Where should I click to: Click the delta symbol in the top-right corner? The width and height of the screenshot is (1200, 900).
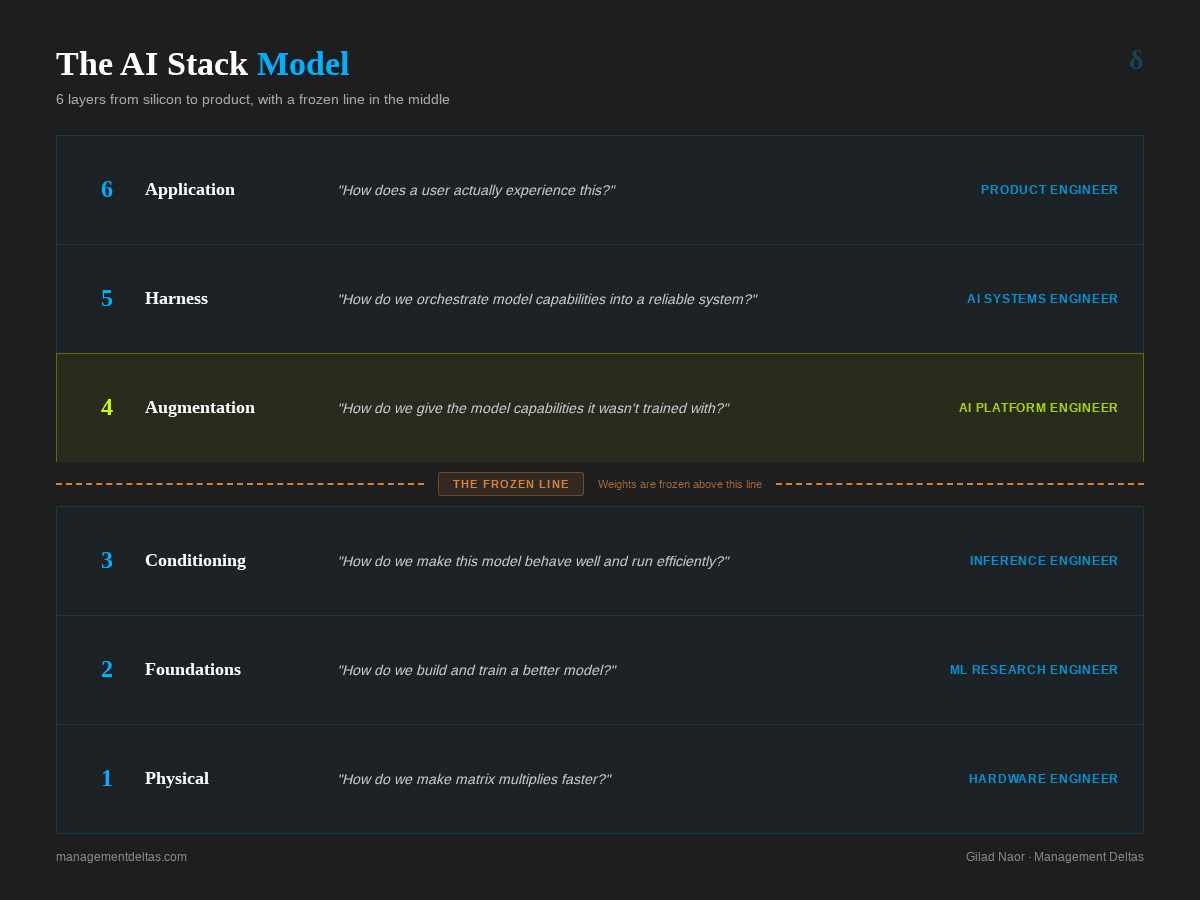(1135, 61)
